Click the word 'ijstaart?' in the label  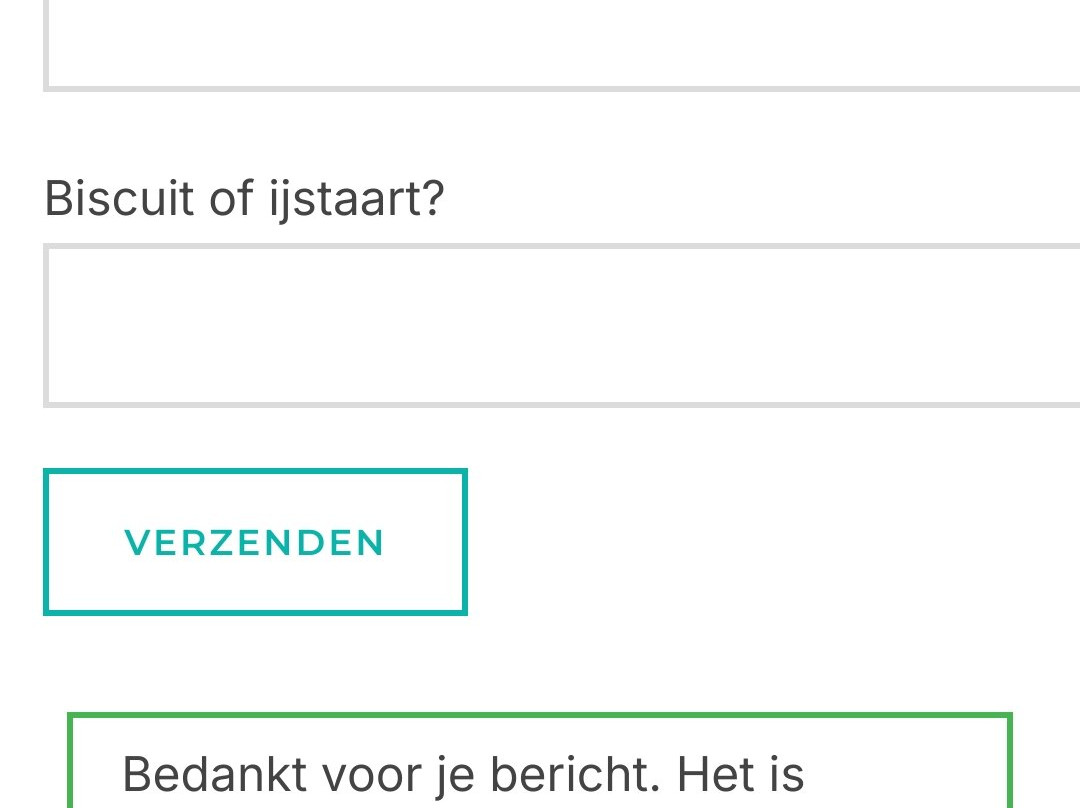pyautogui.click(x=356, y=199)
